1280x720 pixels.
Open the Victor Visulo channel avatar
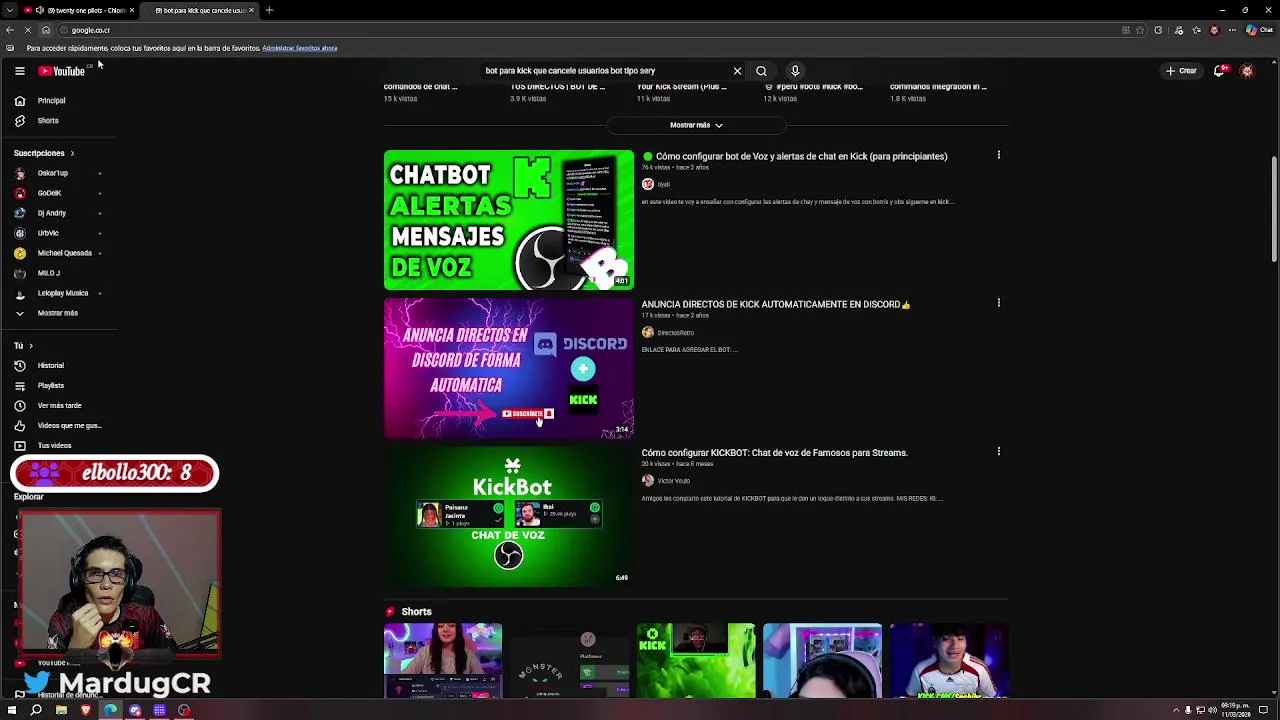647,481
